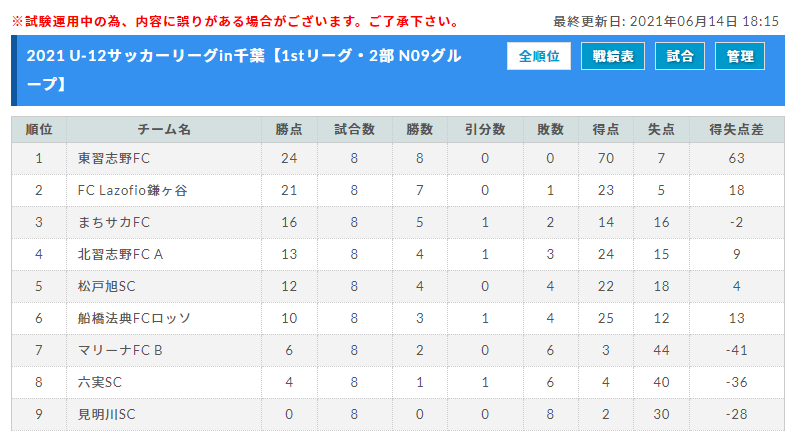Click 見明川SC team name
Viewport: 804px width, 442px height.
(107, 414)
